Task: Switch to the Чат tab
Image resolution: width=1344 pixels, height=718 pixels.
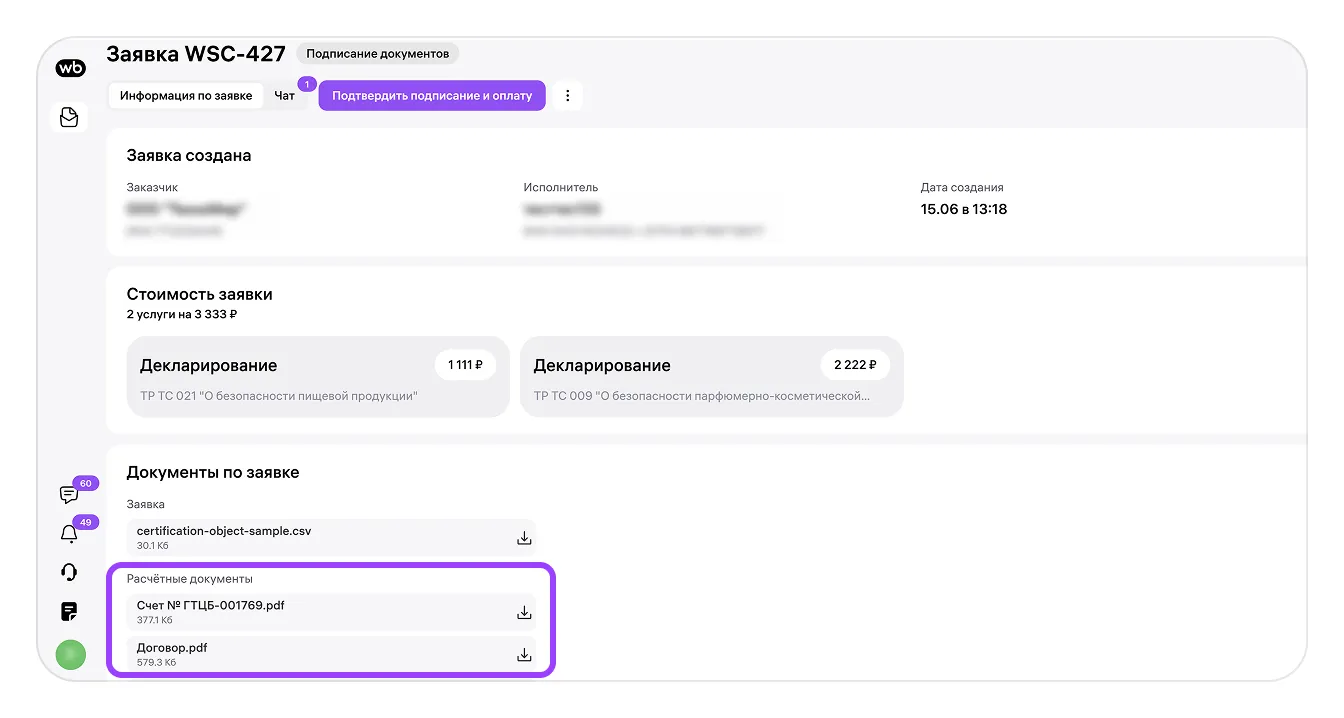Action: 285,96
